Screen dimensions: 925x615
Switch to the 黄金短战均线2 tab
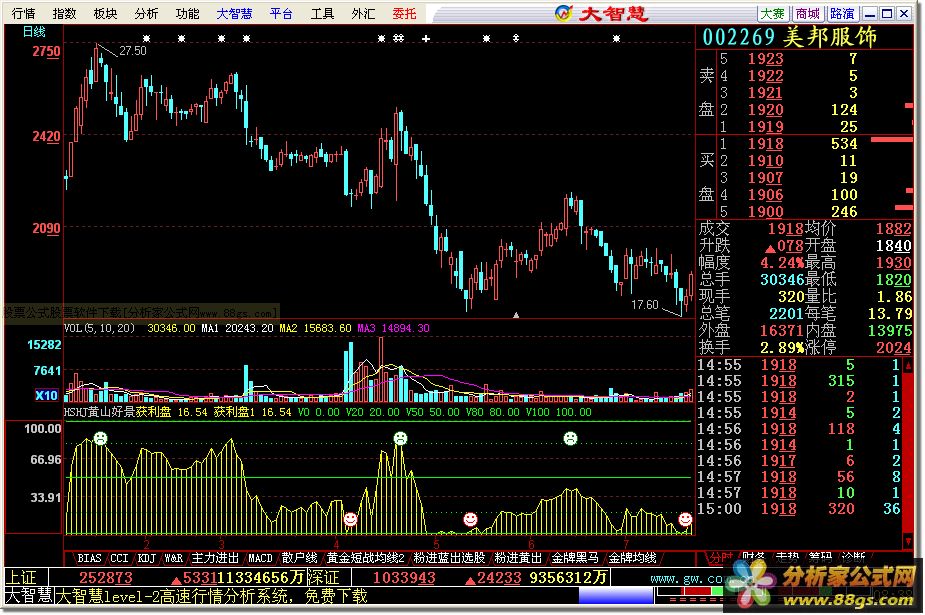pos(365,558)
